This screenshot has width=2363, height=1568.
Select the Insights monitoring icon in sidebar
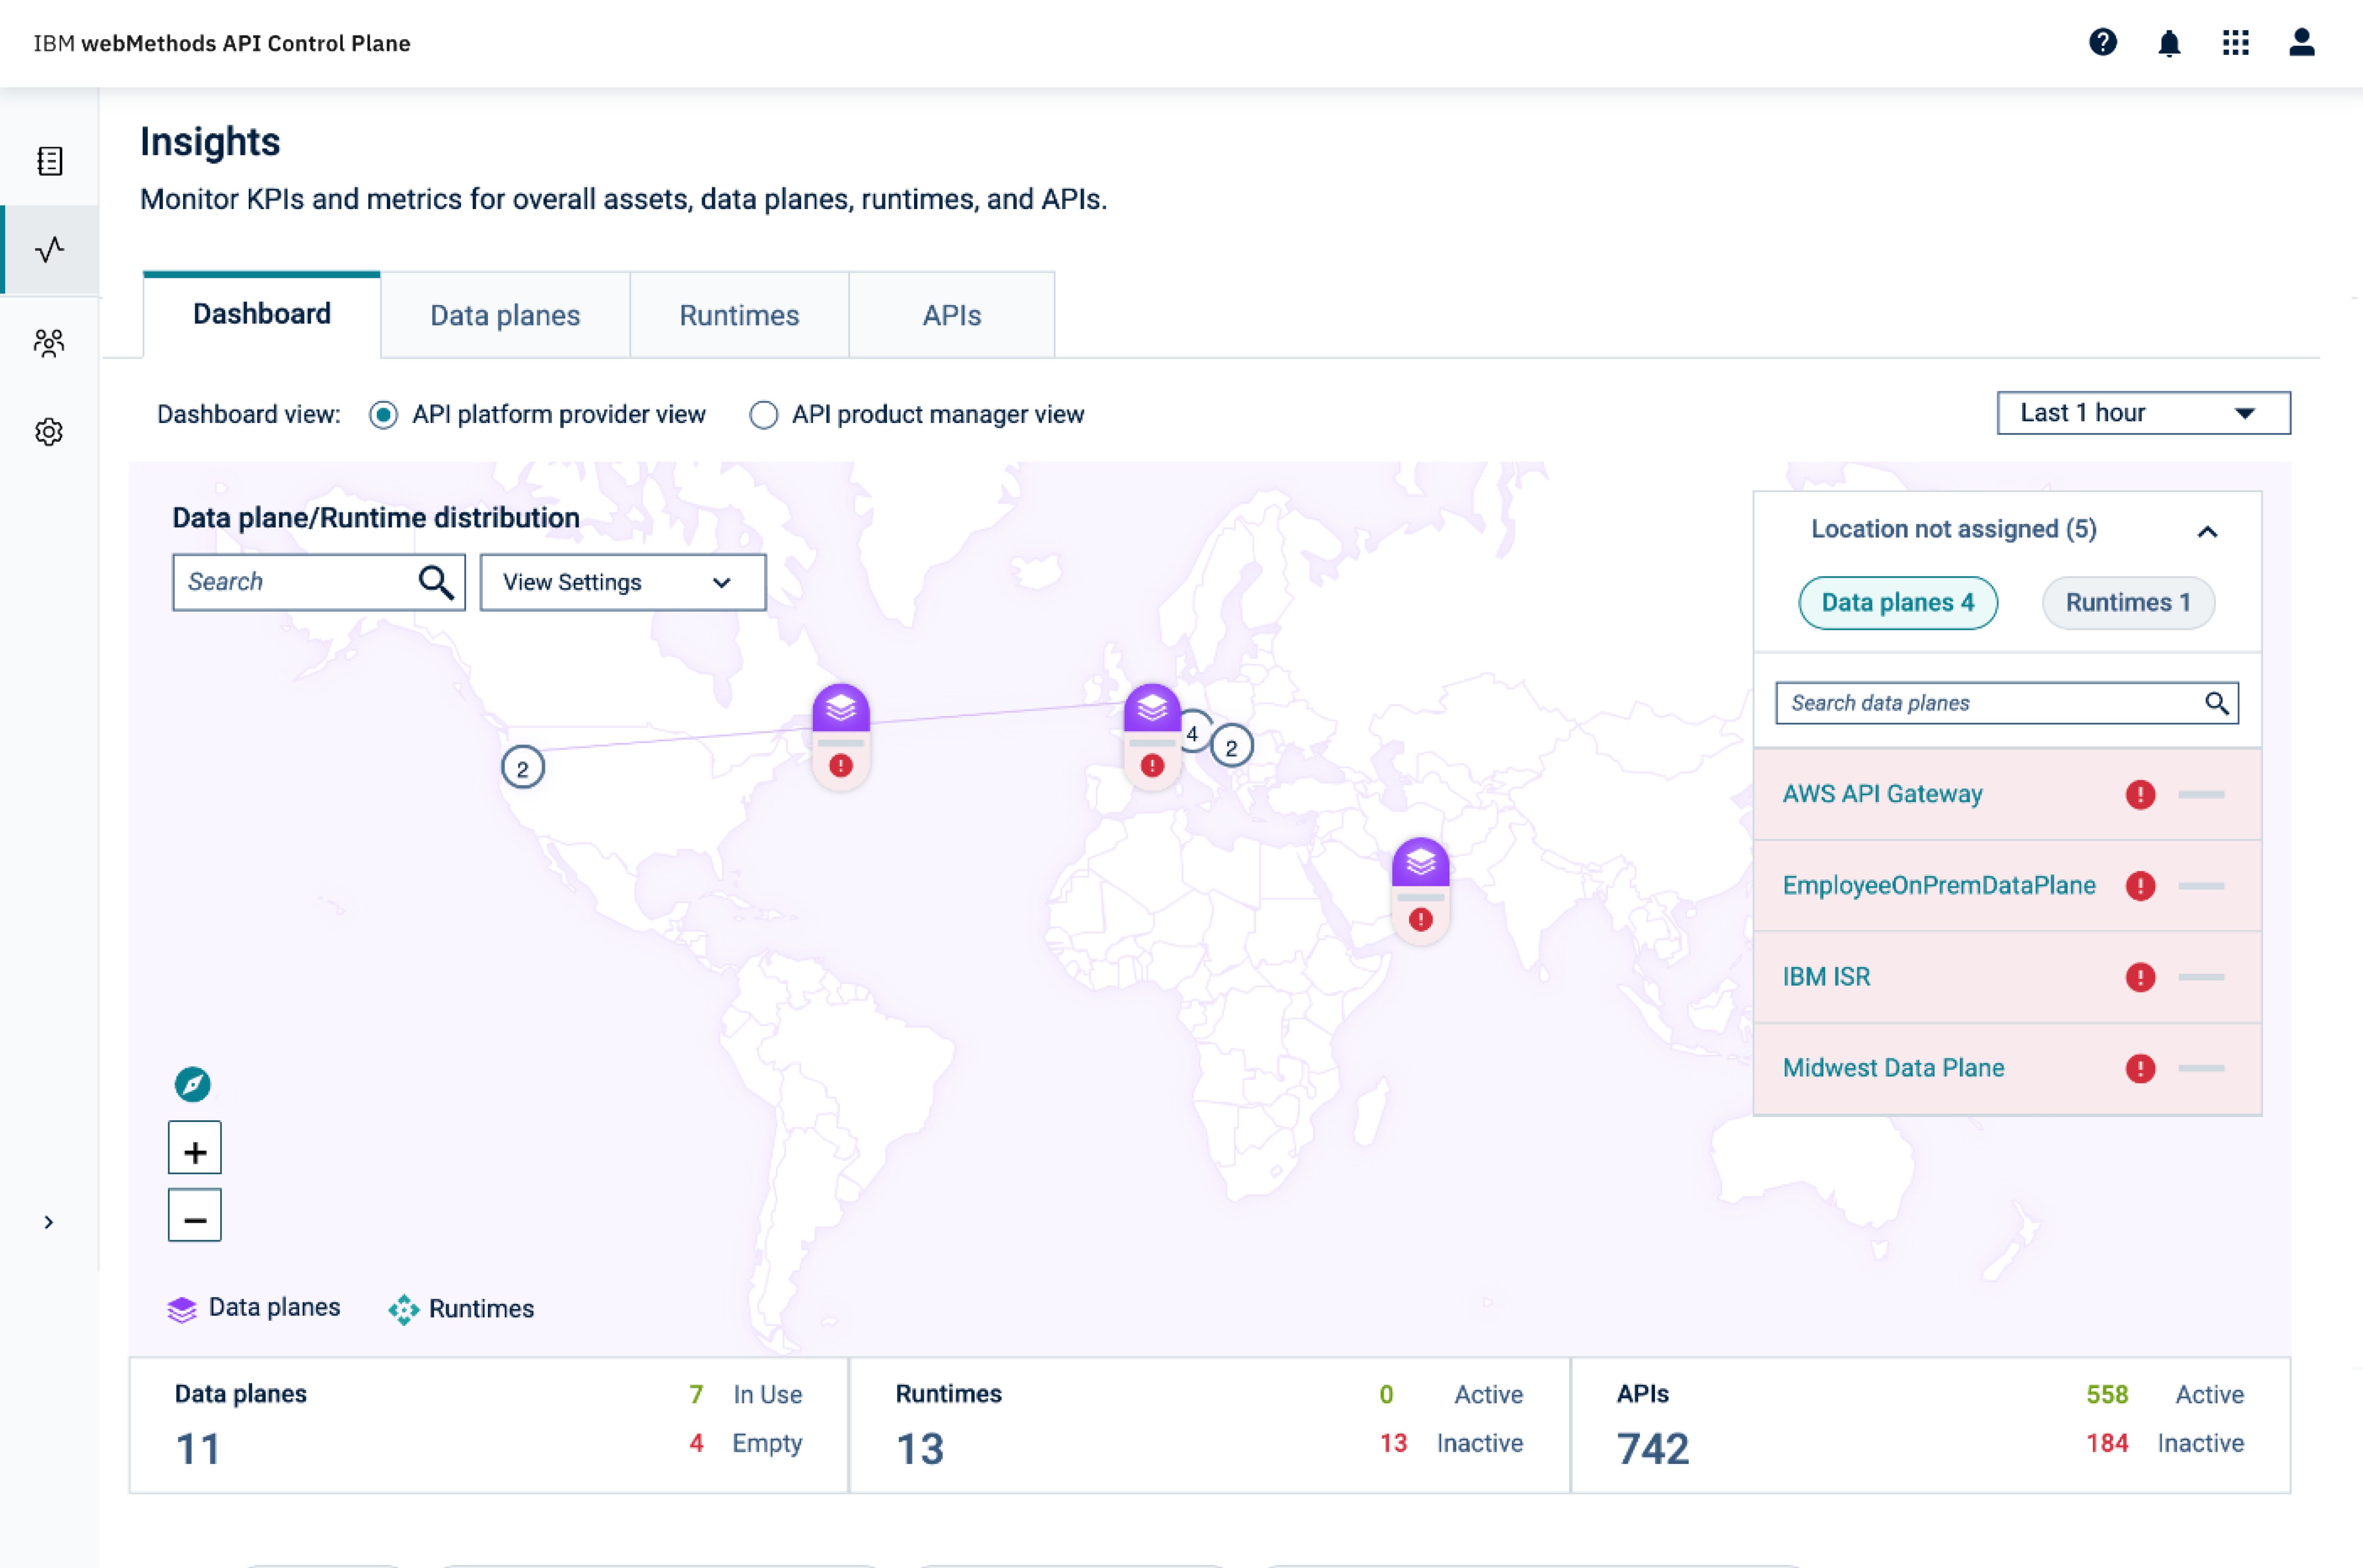(49, 249)
